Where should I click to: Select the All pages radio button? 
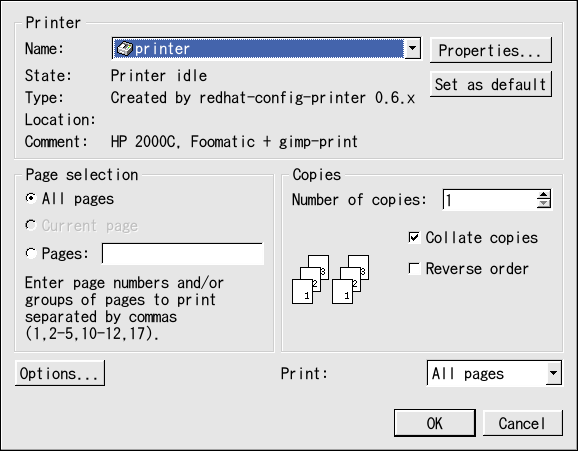31,198
